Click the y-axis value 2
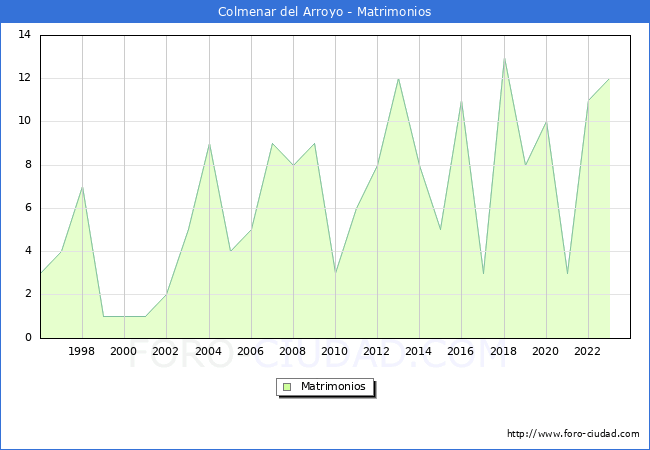The image size is (650, 450). coord(28,294)
